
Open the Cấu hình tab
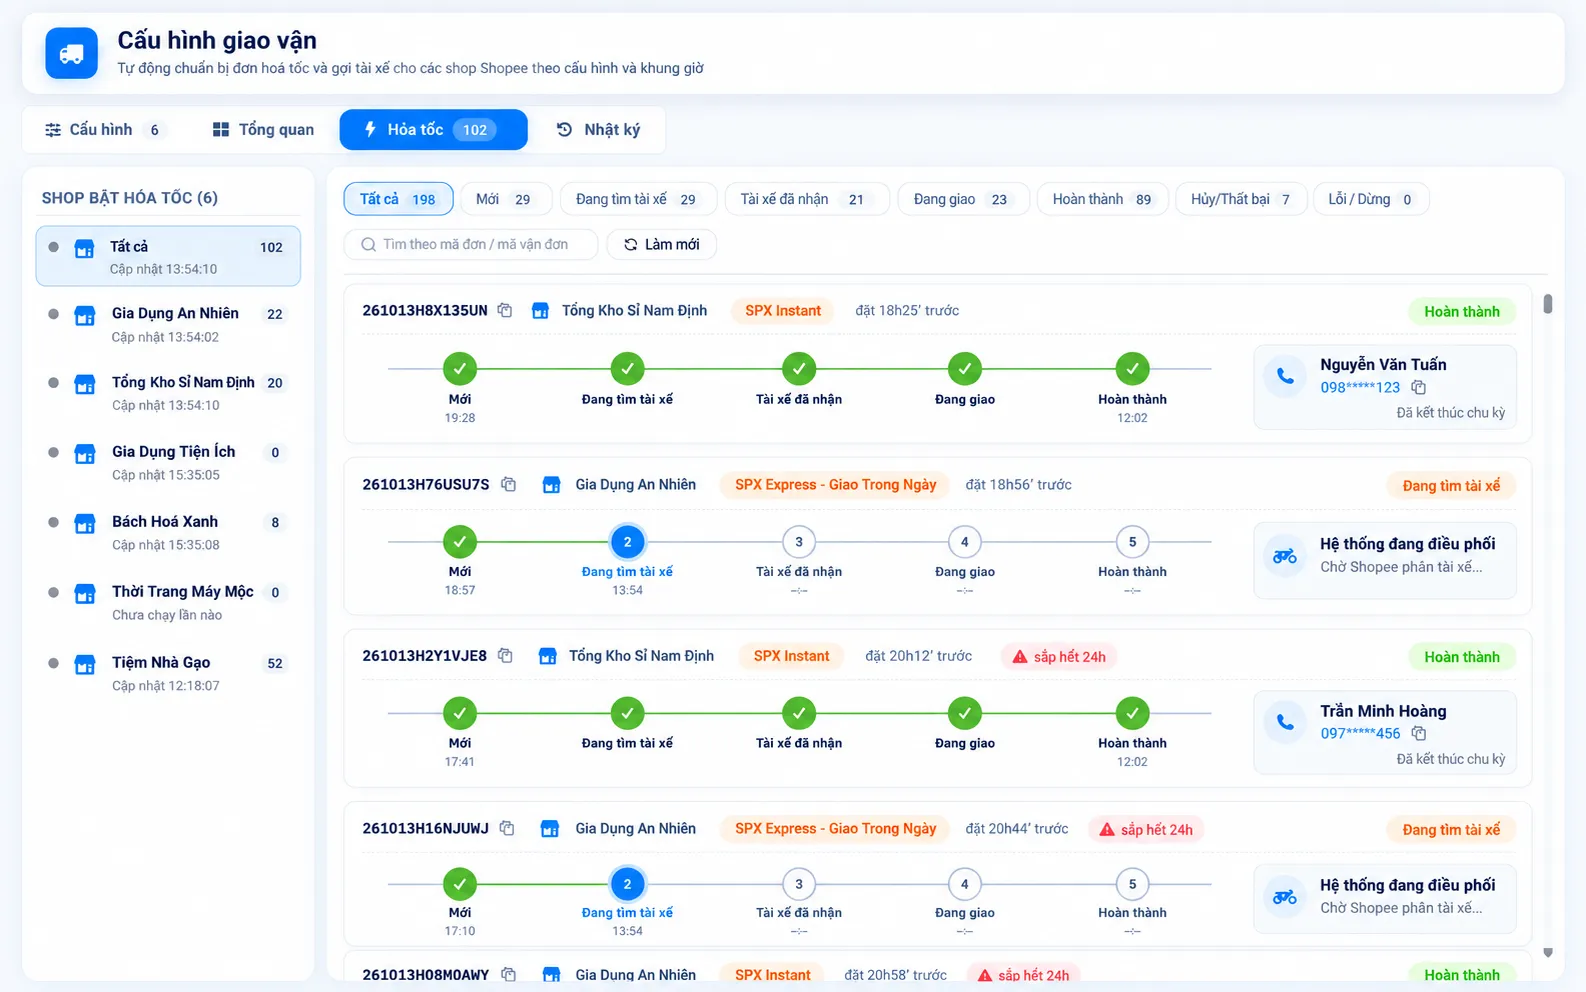pyautogui.click(x=103, y=130)
